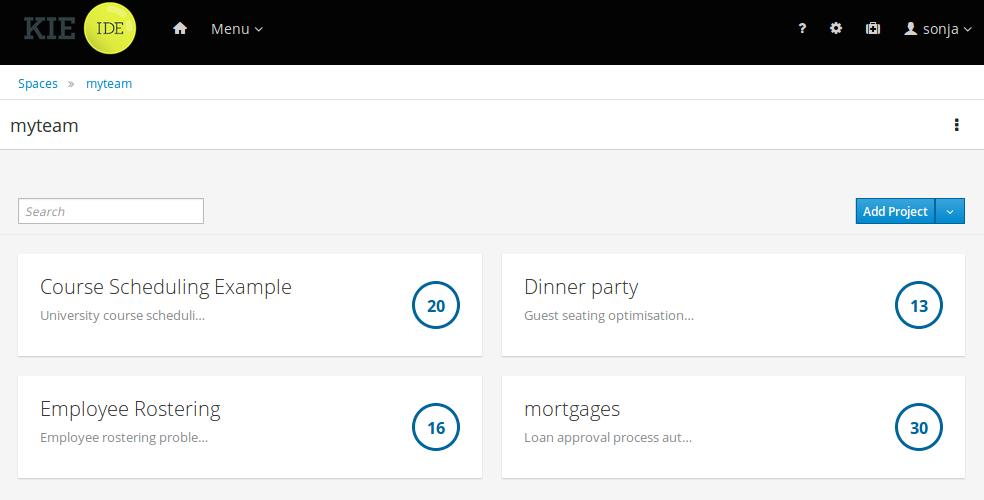984x500 pixels.
Task: Open the help question mark icon
Action: click(x=802, y=29)
